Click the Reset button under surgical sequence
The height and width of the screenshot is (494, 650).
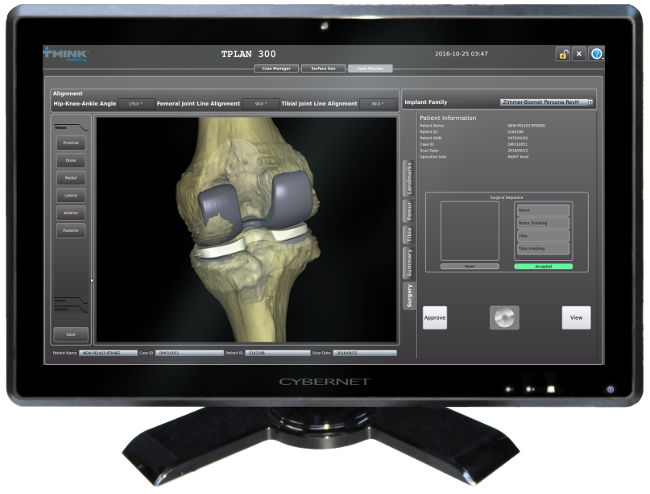(x=462, y=267)
